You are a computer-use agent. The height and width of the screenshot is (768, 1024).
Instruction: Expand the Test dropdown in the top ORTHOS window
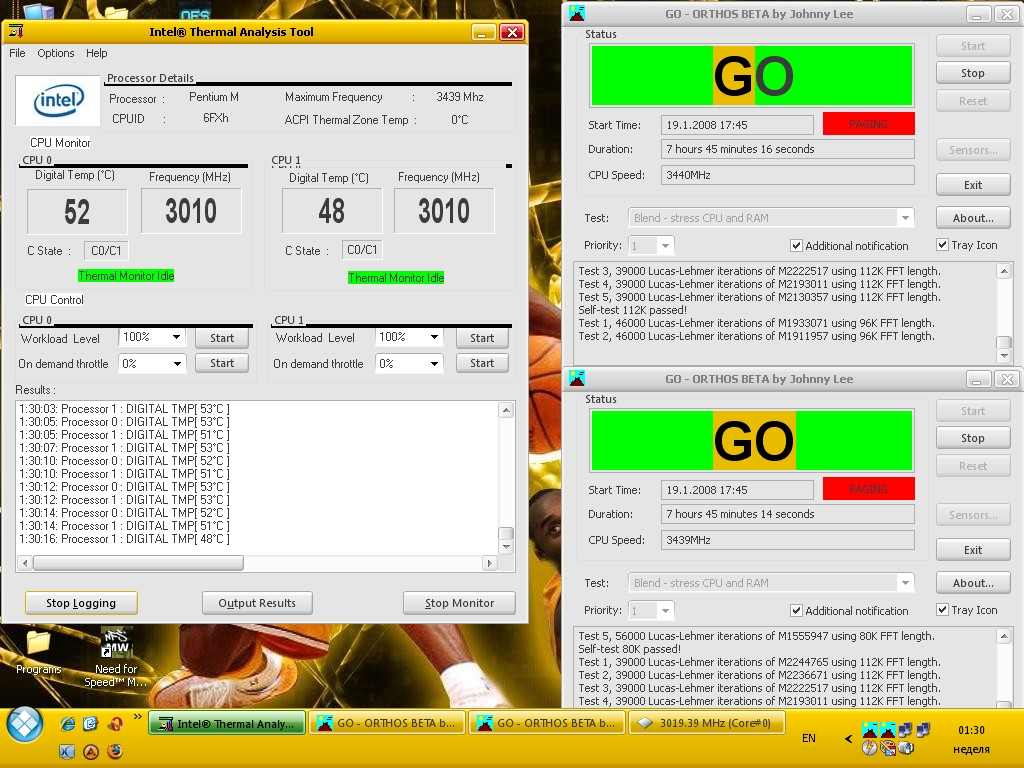(905, 217)
